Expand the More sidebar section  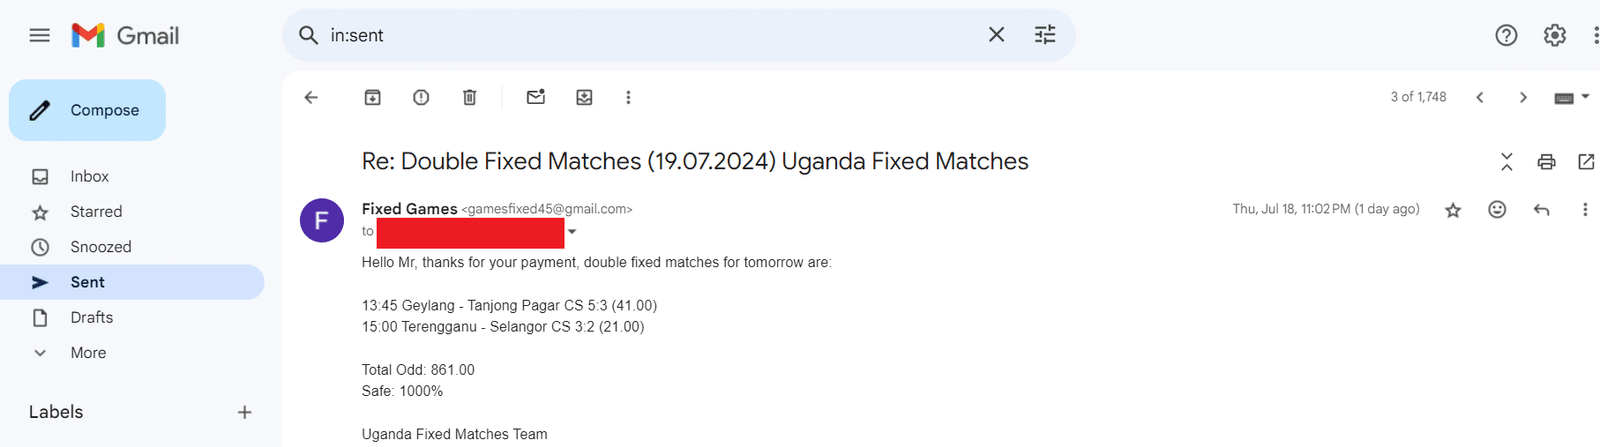point(88,353)
